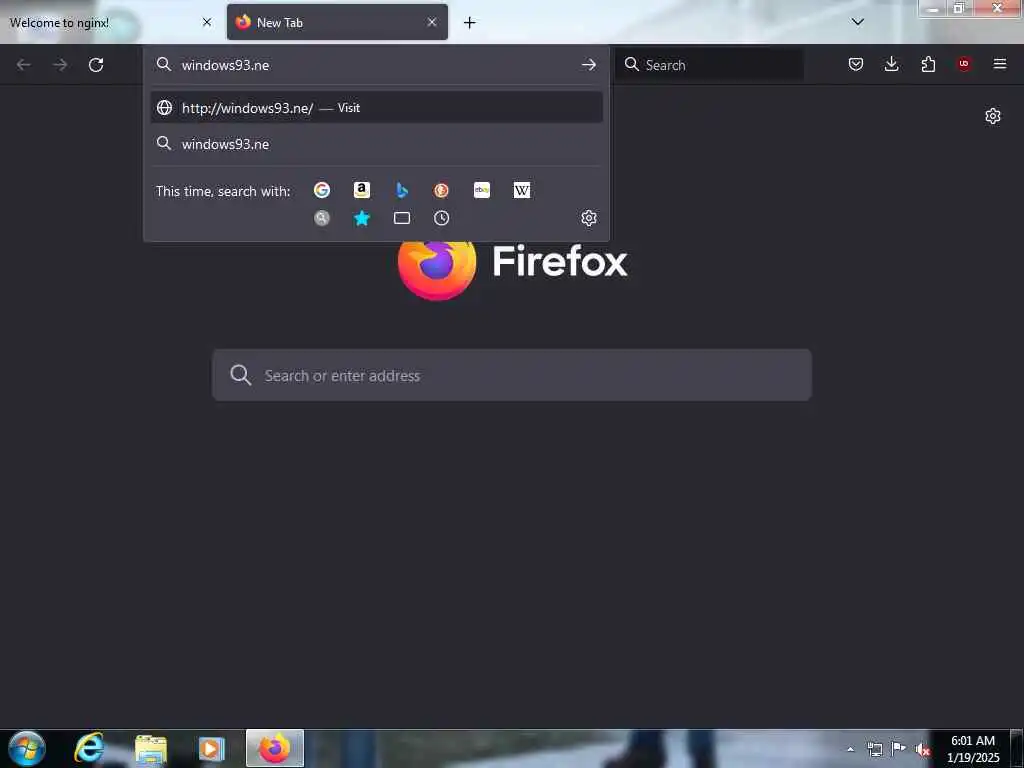
Task: Open Pocket save button
Action: click(856, 64)
